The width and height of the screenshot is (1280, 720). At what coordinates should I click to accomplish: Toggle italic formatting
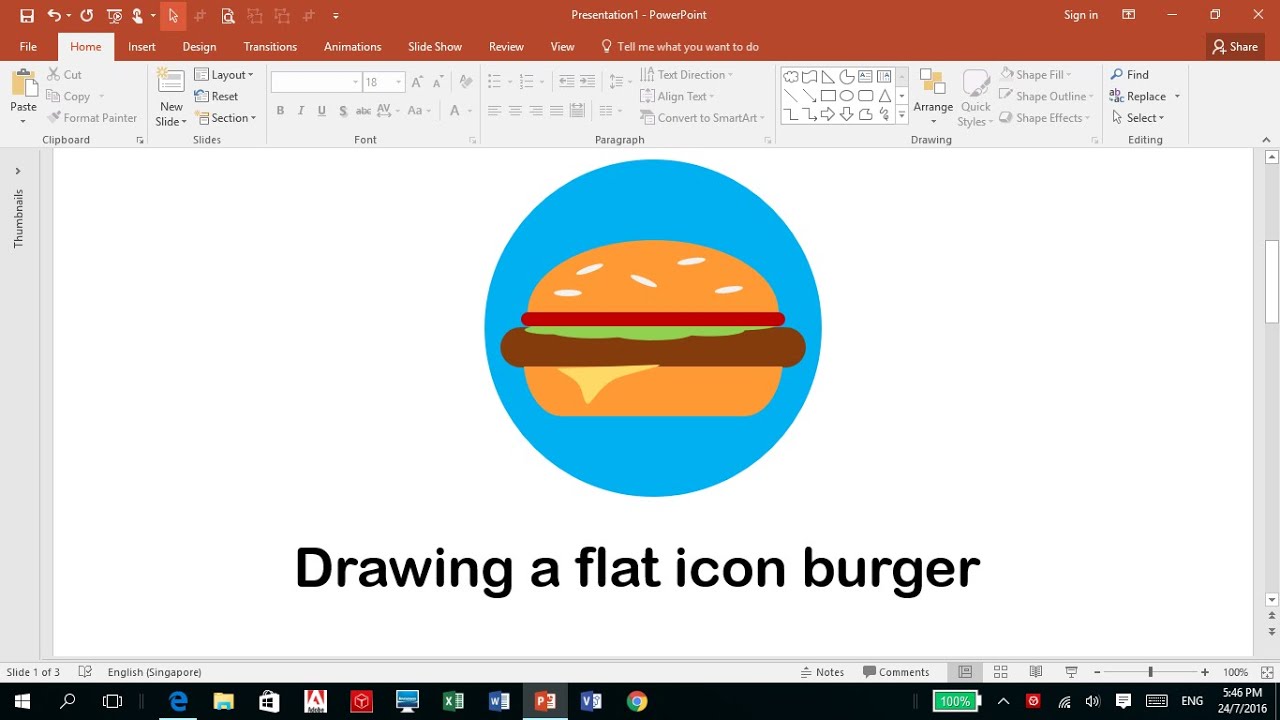click(301, 110)
